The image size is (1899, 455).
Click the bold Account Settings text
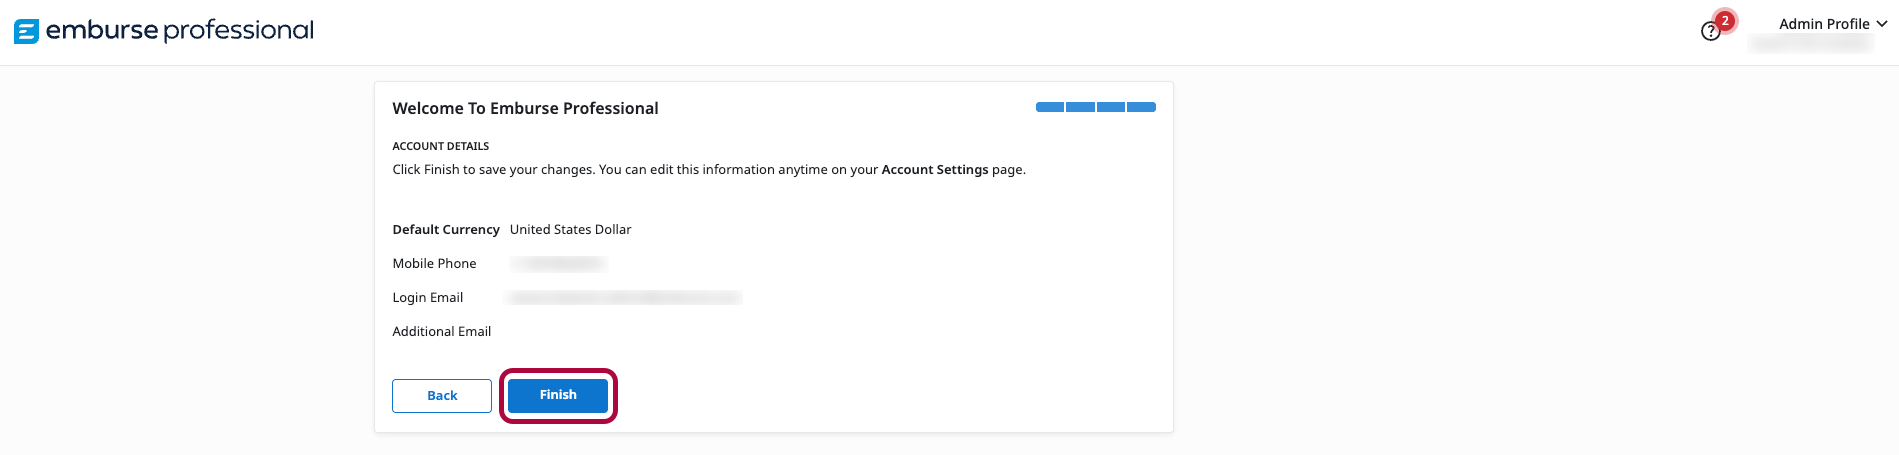click(934, 170)
